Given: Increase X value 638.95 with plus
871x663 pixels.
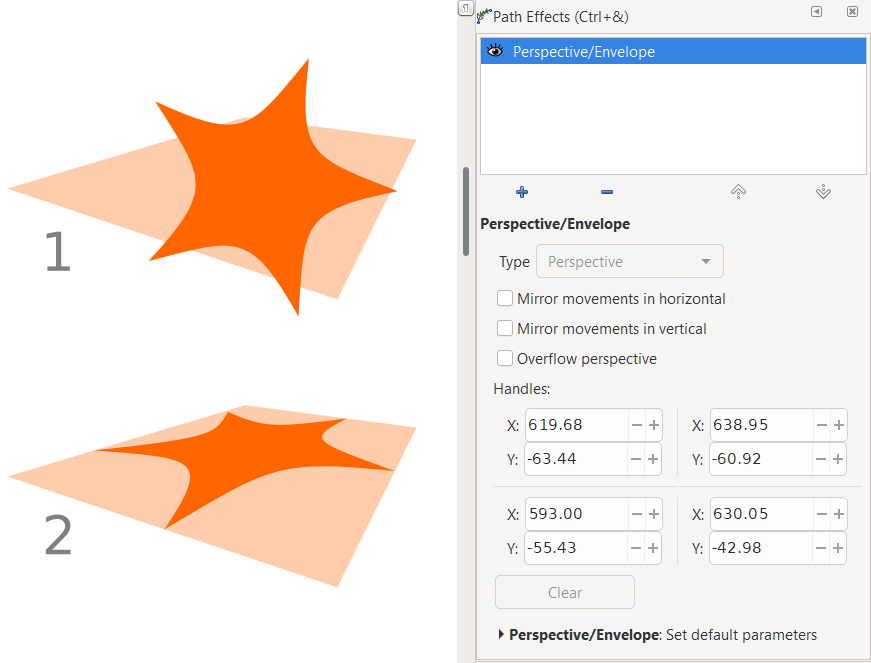Looking at the screenshot, I should point(839,425).
